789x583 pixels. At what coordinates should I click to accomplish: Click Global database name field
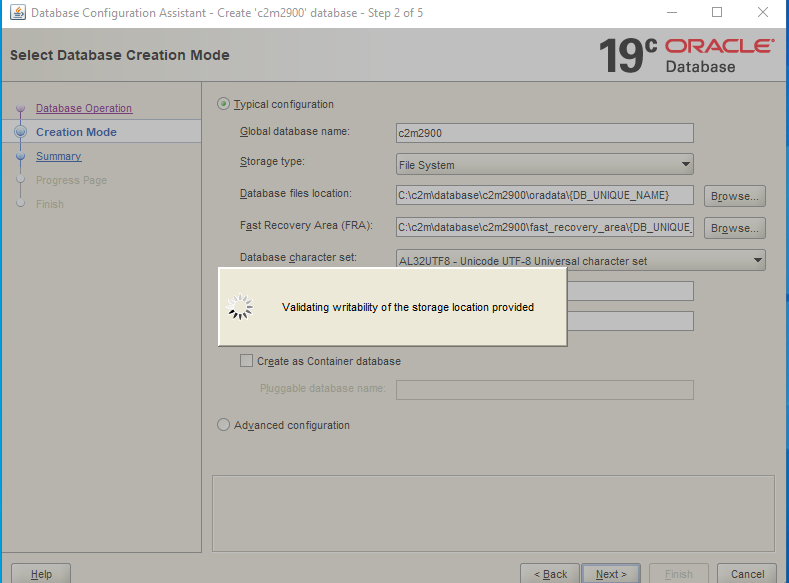[x=544, y=133]
